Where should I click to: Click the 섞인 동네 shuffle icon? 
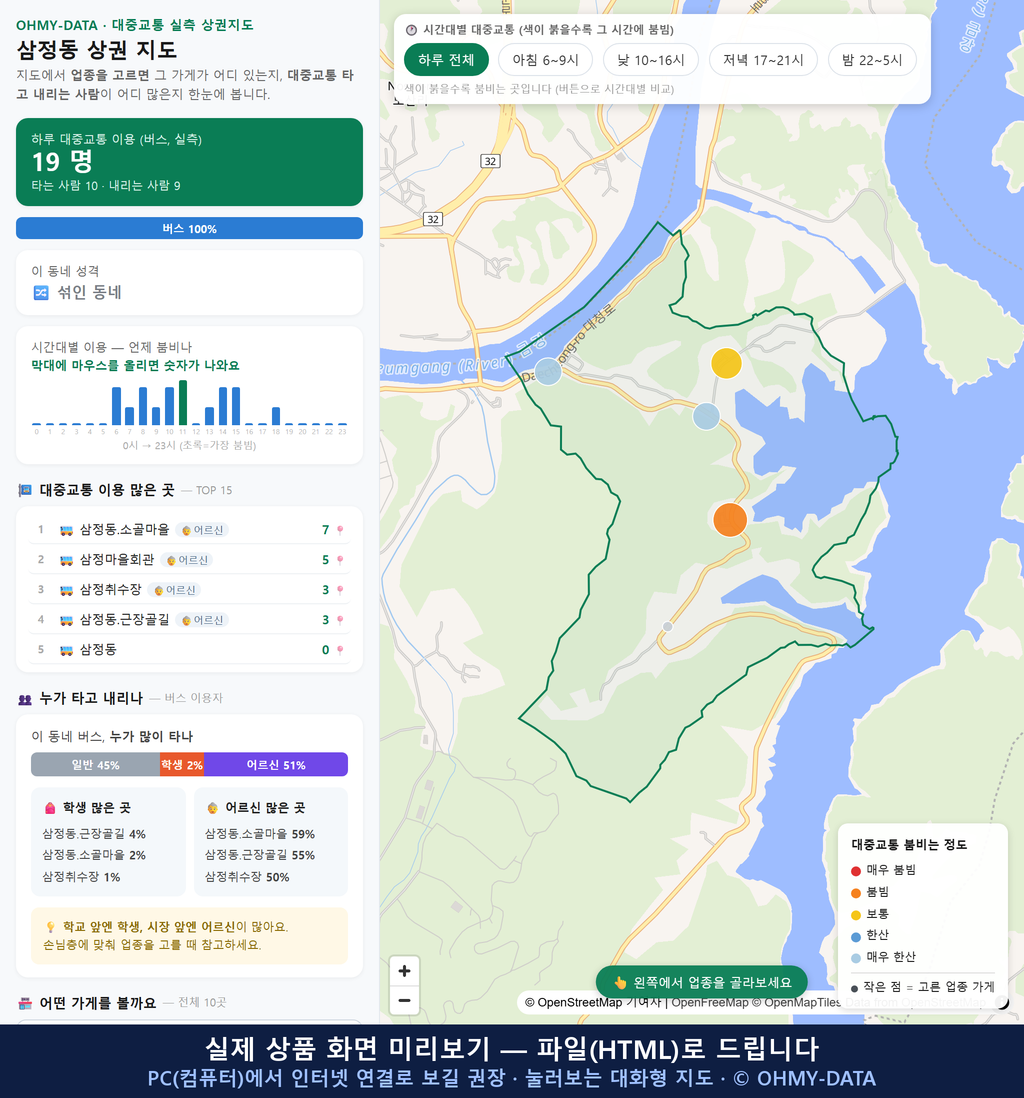click(41, 293)
